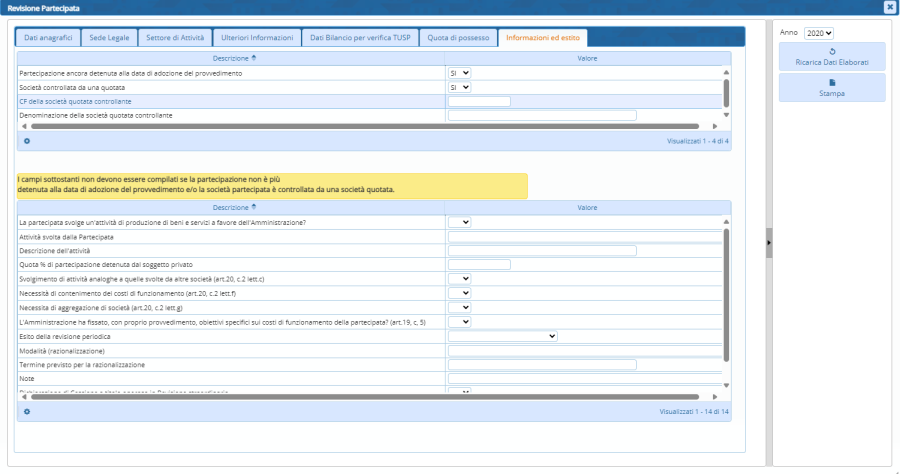Expand the Esito della revisione periodica dropdown
The height and width of the screenshot is (474, 900).
[502, 336]
